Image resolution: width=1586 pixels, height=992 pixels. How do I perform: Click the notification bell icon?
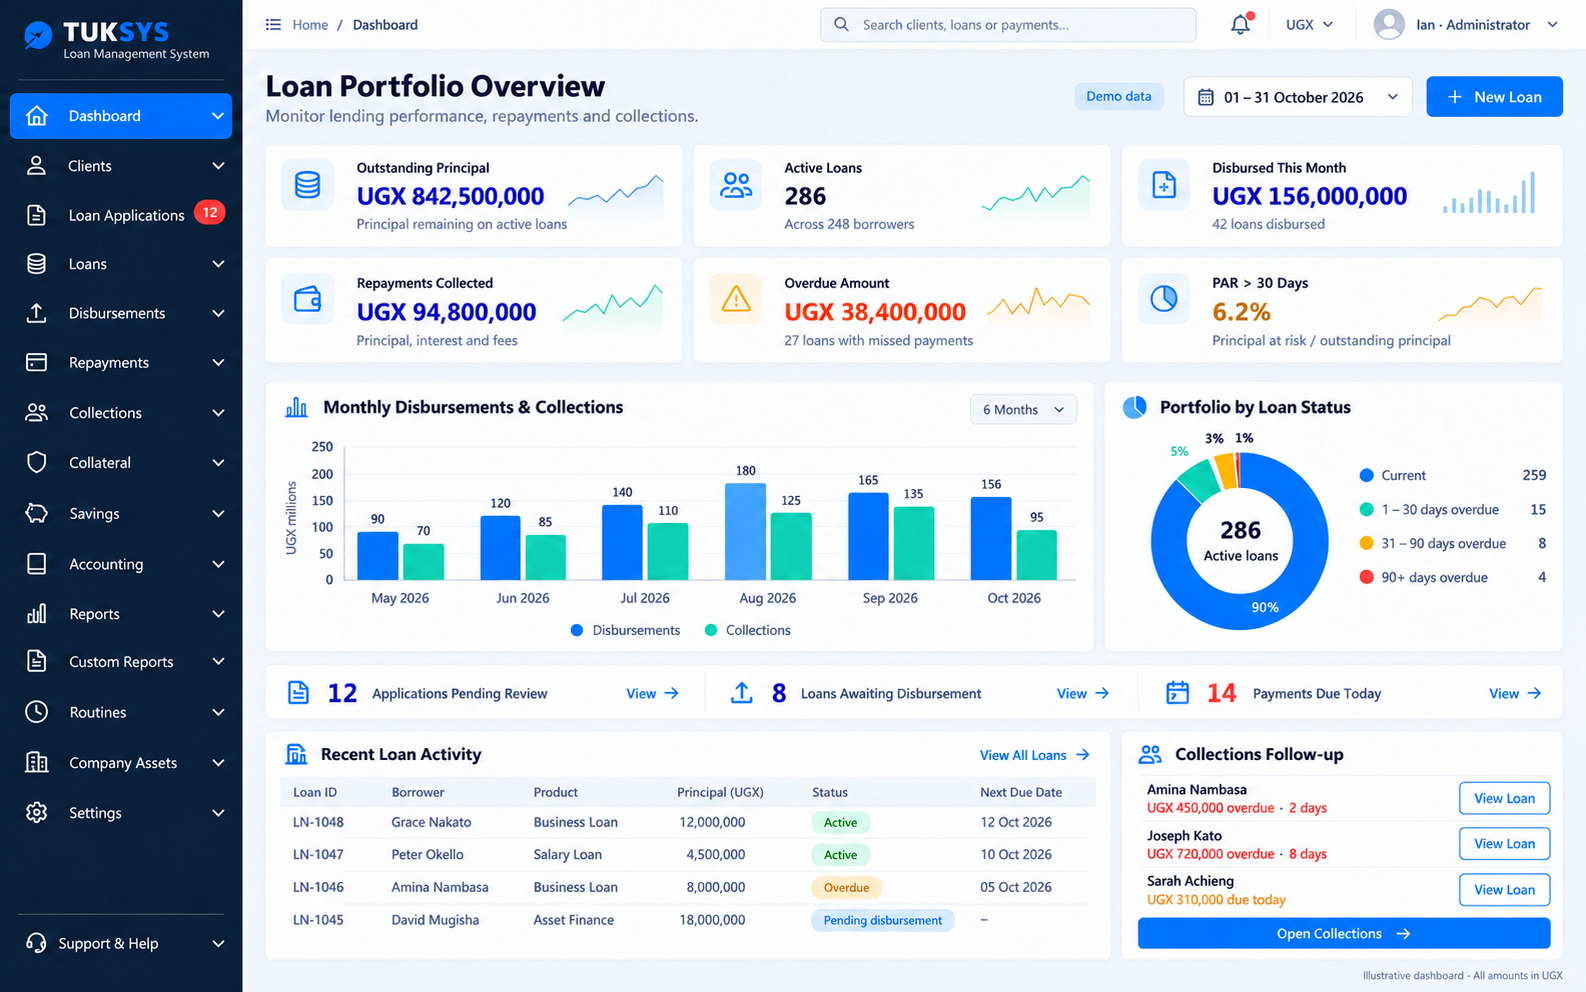[x=1240, y=24]
